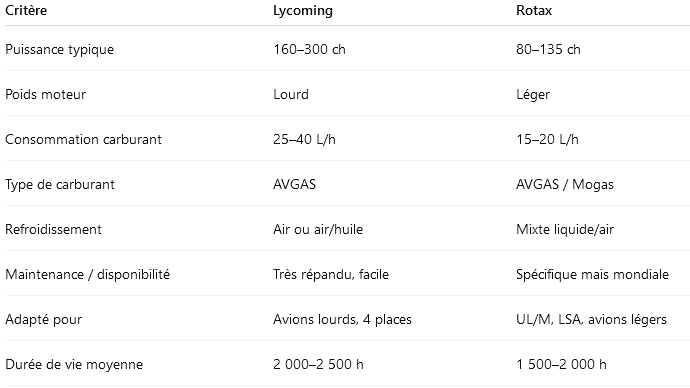The image size is (690, 388).
Task: Select the Poids moteur row label
Action: [45, 94]
